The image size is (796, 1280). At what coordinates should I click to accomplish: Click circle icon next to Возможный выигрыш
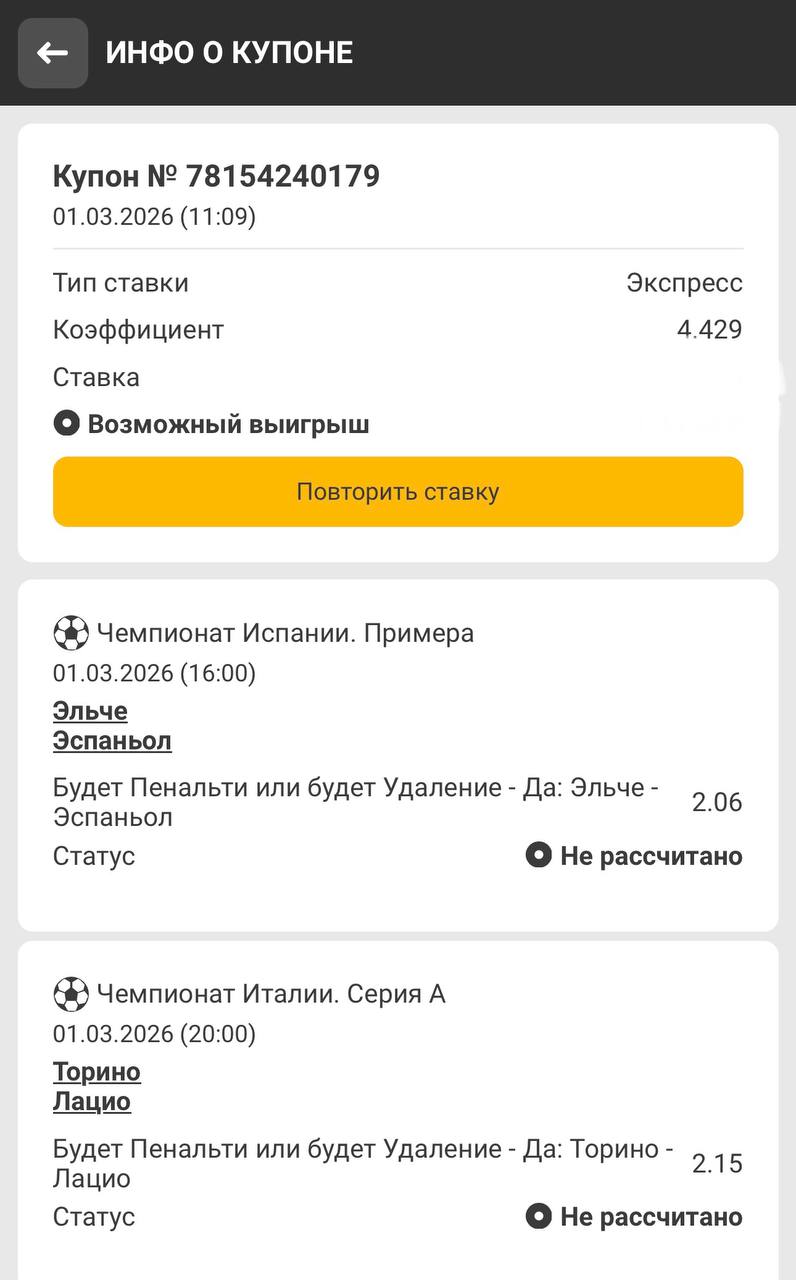(66, 424)
